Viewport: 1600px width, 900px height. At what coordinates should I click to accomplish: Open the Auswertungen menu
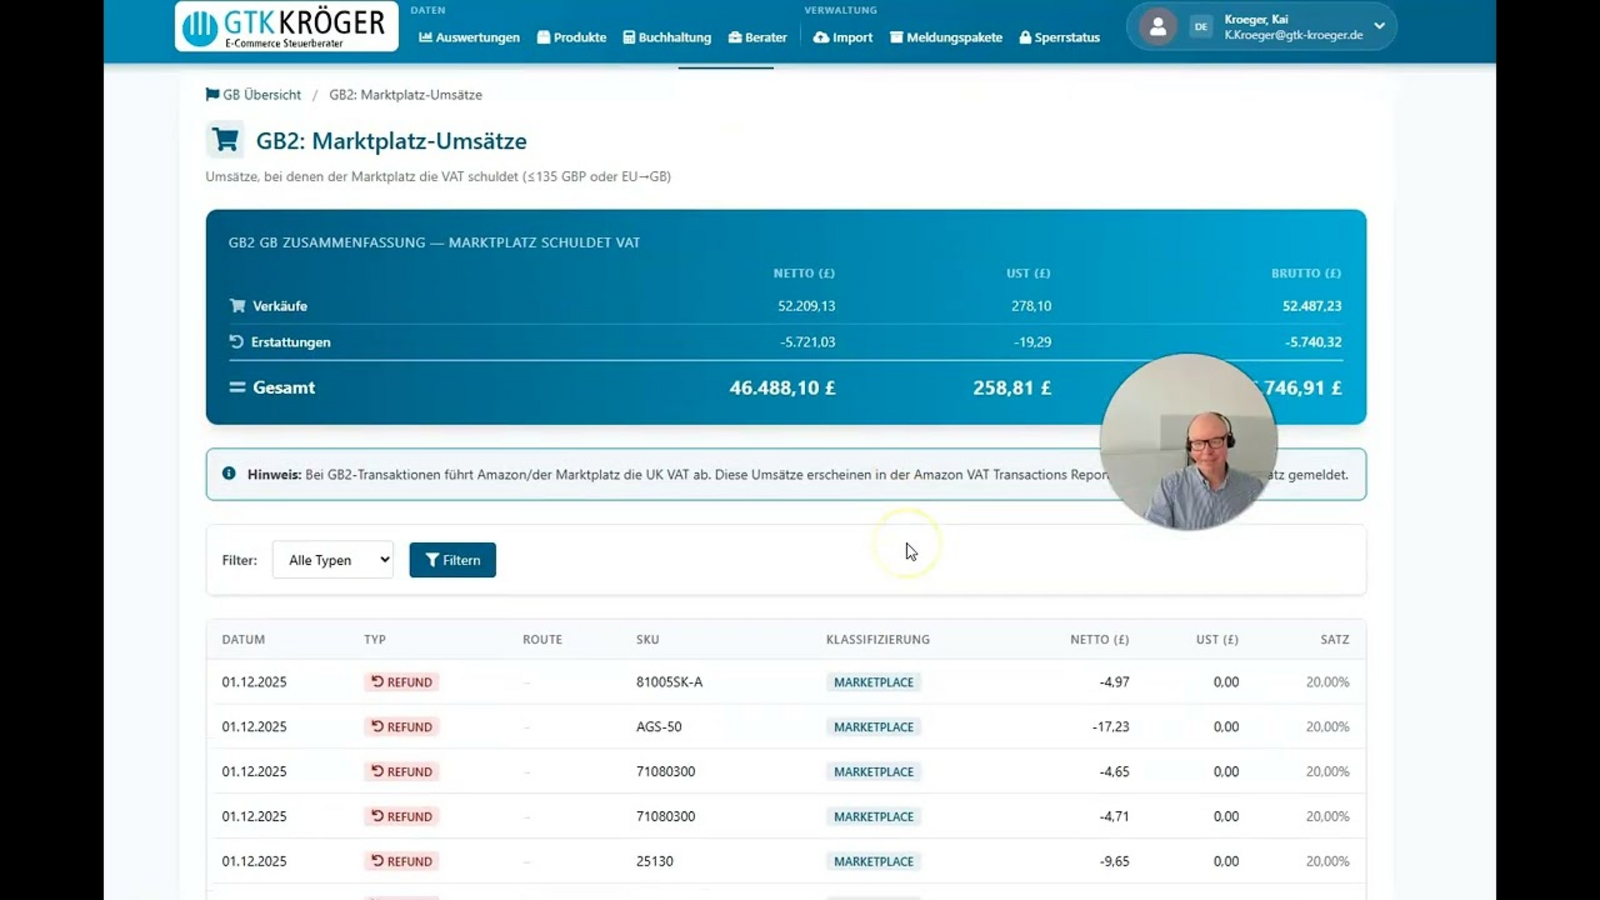click(469, 37)
